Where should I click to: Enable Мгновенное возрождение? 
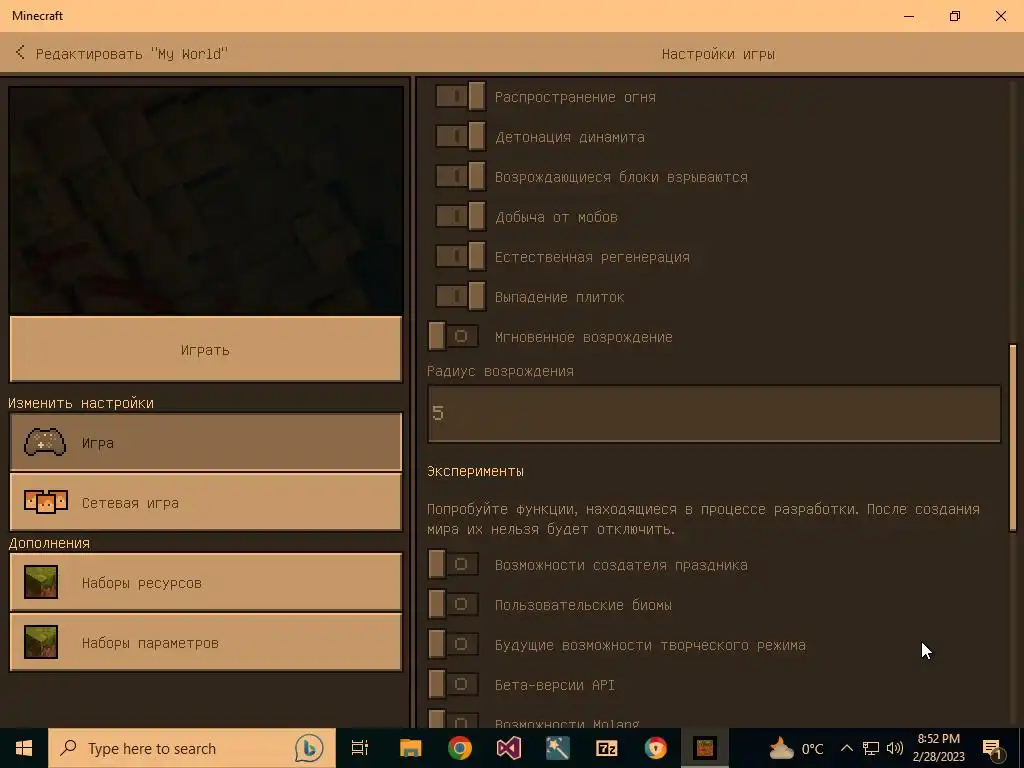tap(453, 336)
